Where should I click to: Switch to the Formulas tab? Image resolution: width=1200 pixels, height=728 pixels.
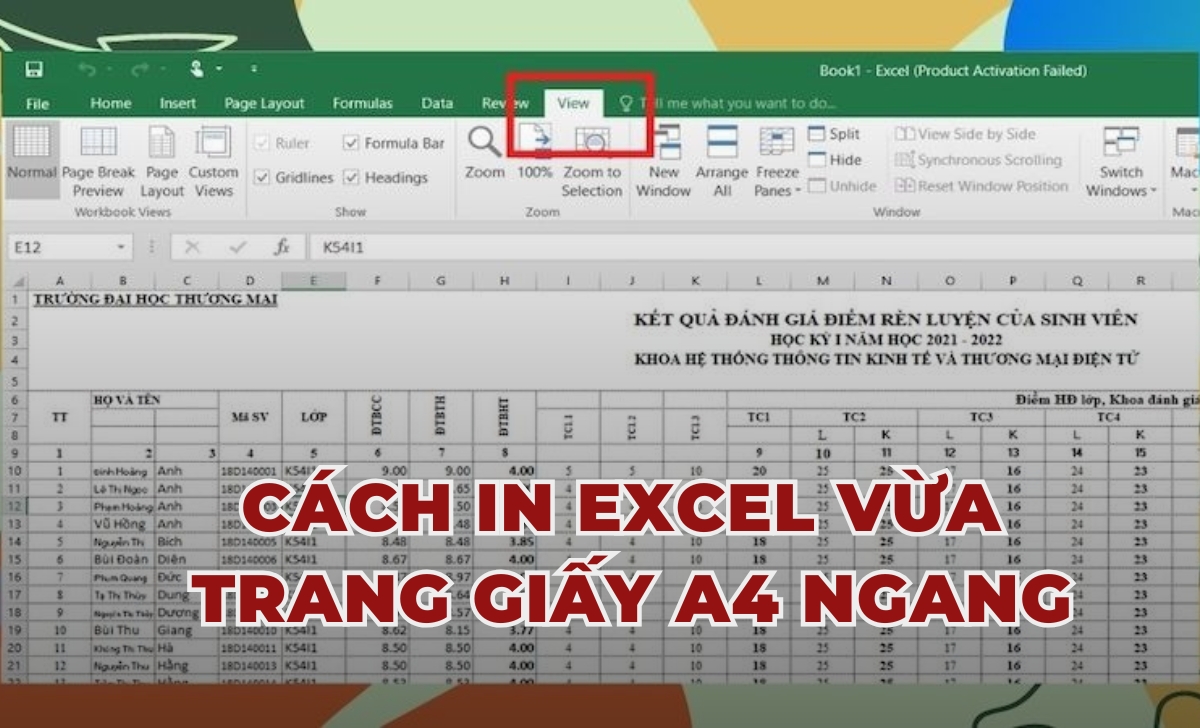point(363,103)
